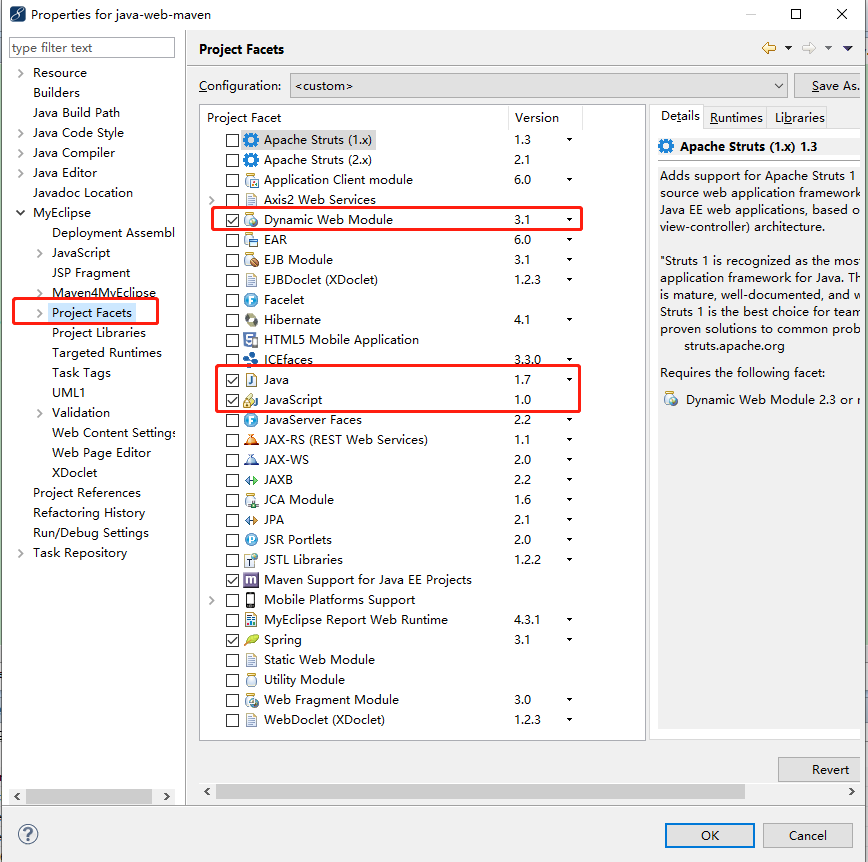The height and width of the screenshot is (862, 868).
Task: Expand the Resource tree node
Action: pos(20,73)
